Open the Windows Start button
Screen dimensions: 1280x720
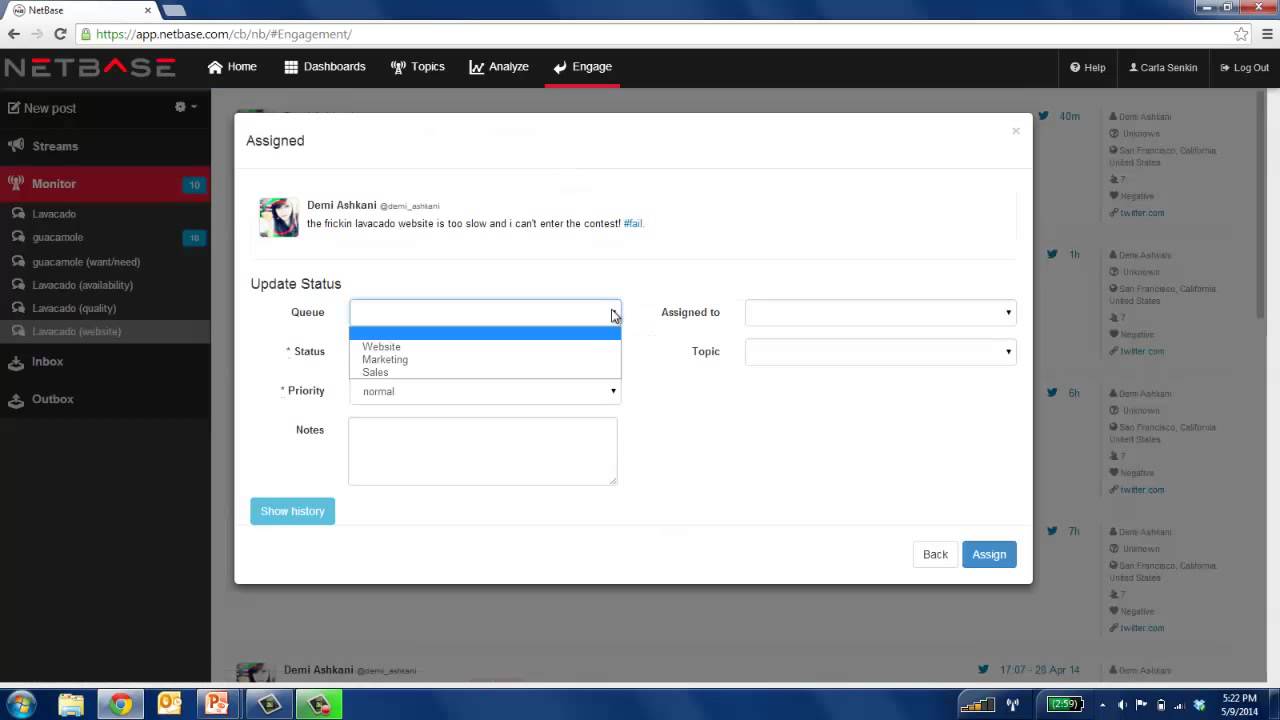coord(21,704)
